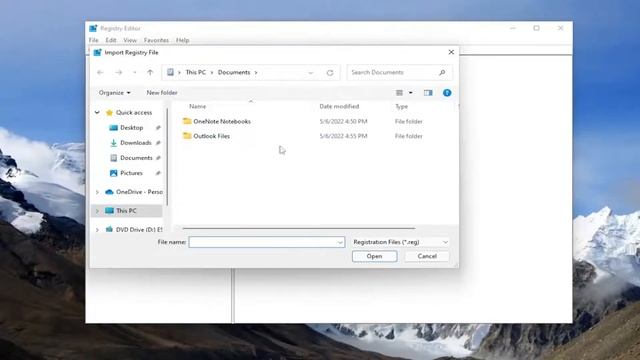Viewport: 640px width, 360px height.
Task: Click the Cancel button
Action: click(427, 256)
